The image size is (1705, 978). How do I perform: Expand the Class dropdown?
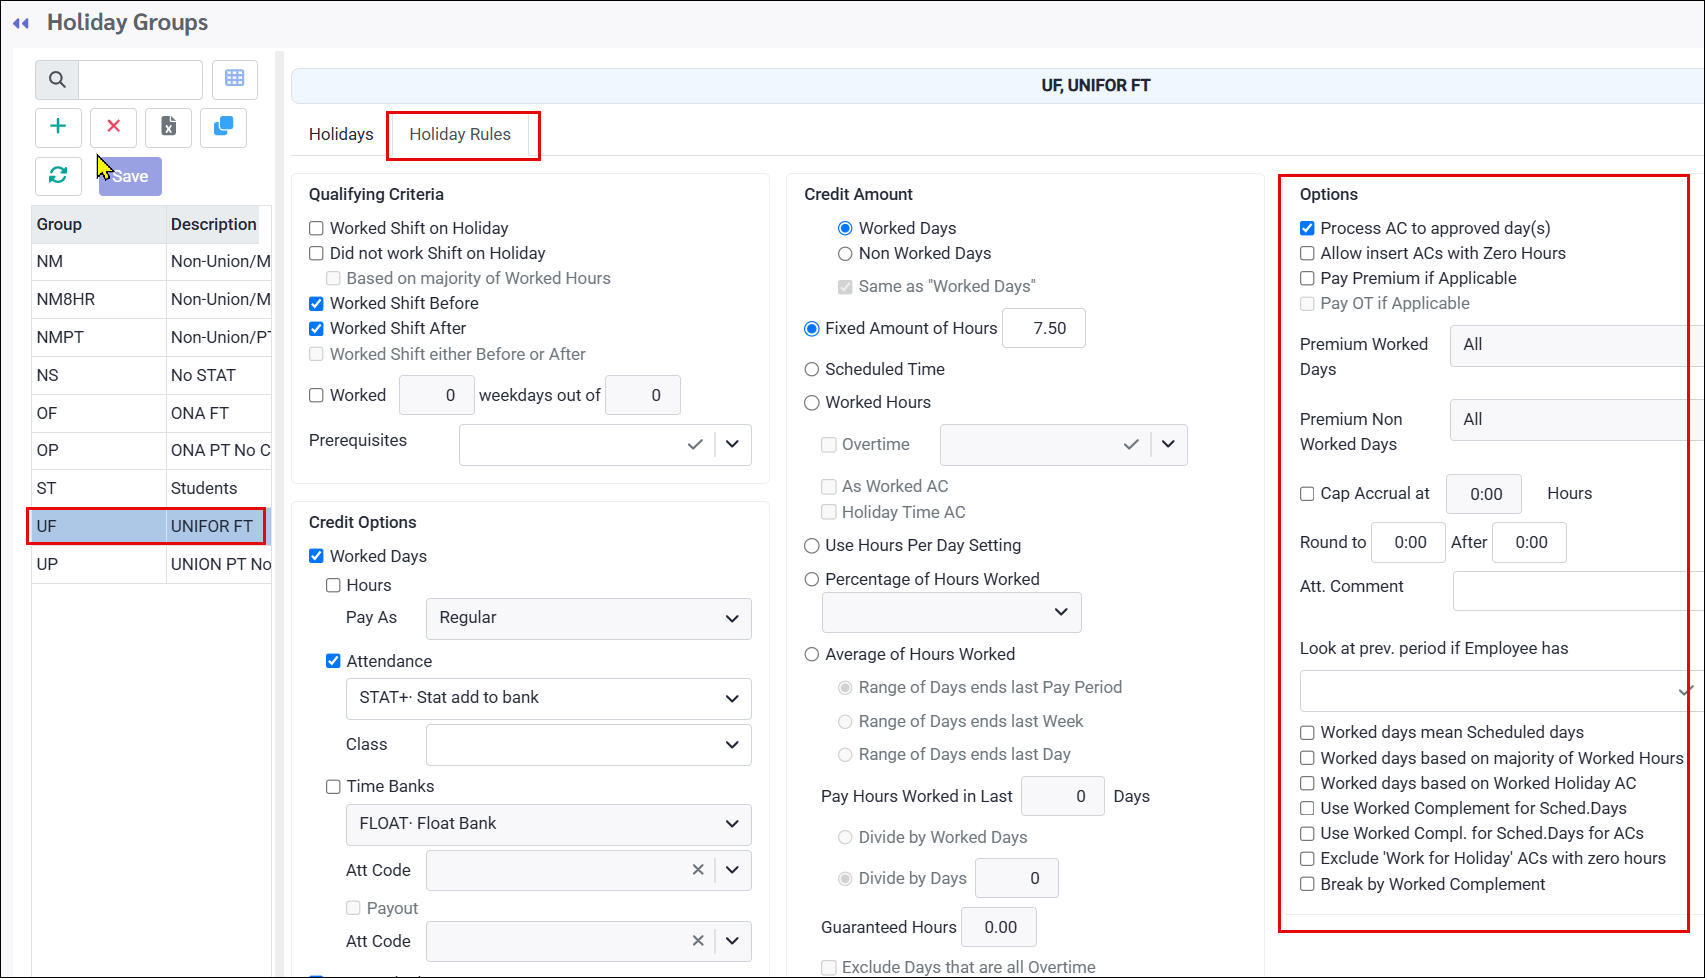pyautogui.click(x=589, y=745)
